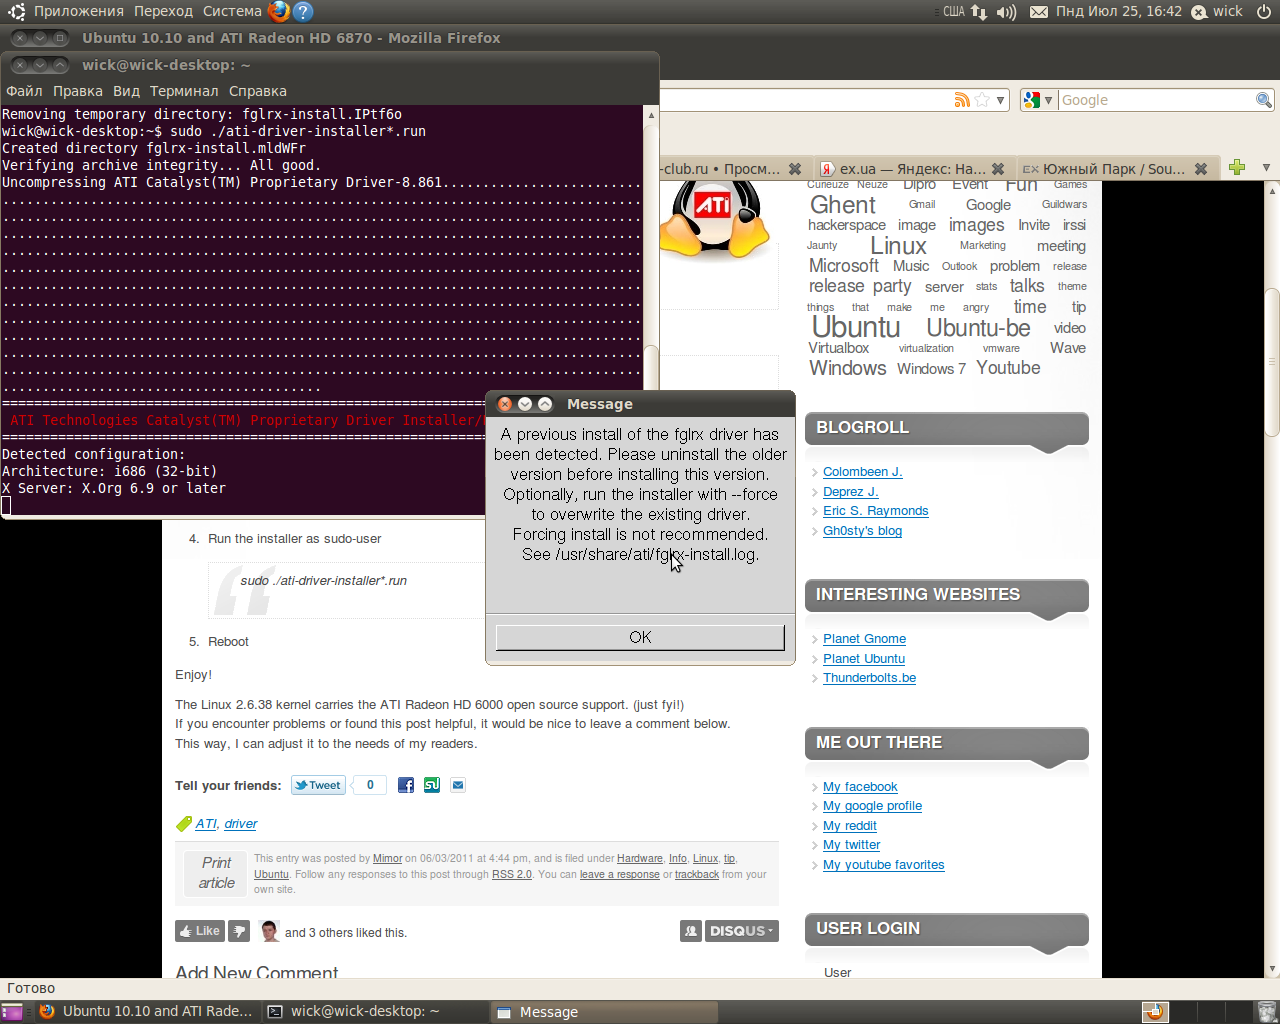This screenshot has width=1280, height=1024.
Task: Open the Google search engine selector dropdown
Action: pos(1038,100)
